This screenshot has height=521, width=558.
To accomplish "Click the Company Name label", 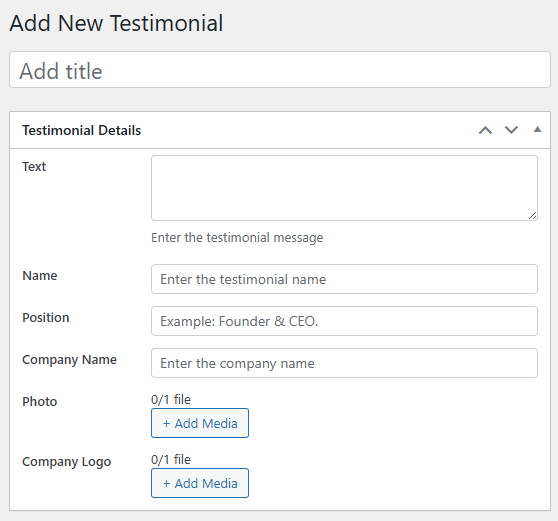I will 69,360.
